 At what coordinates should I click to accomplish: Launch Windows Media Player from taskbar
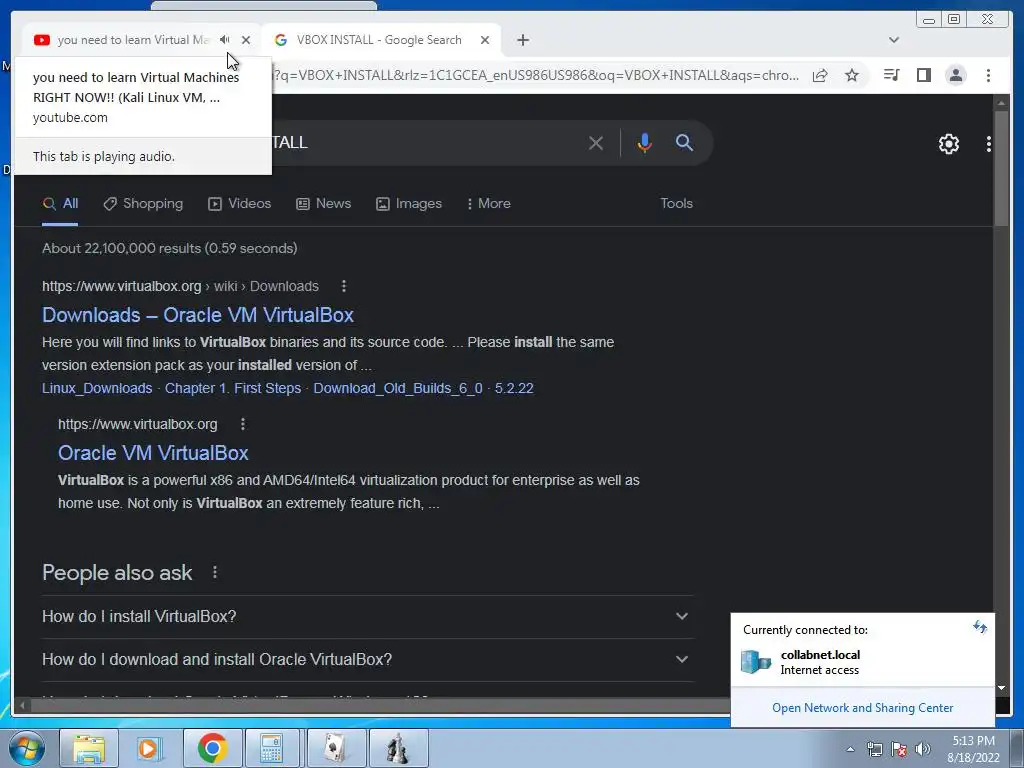click(150, 748)
